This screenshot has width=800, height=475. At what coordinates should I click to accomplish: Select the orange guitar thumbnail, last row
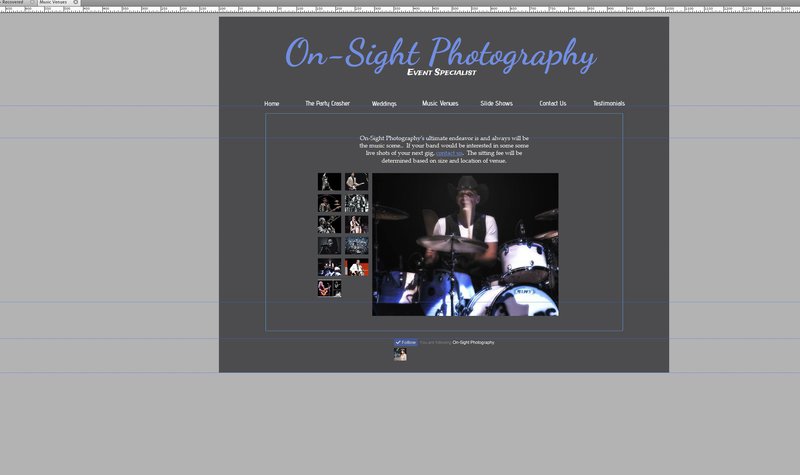click(x=330, y=289)
